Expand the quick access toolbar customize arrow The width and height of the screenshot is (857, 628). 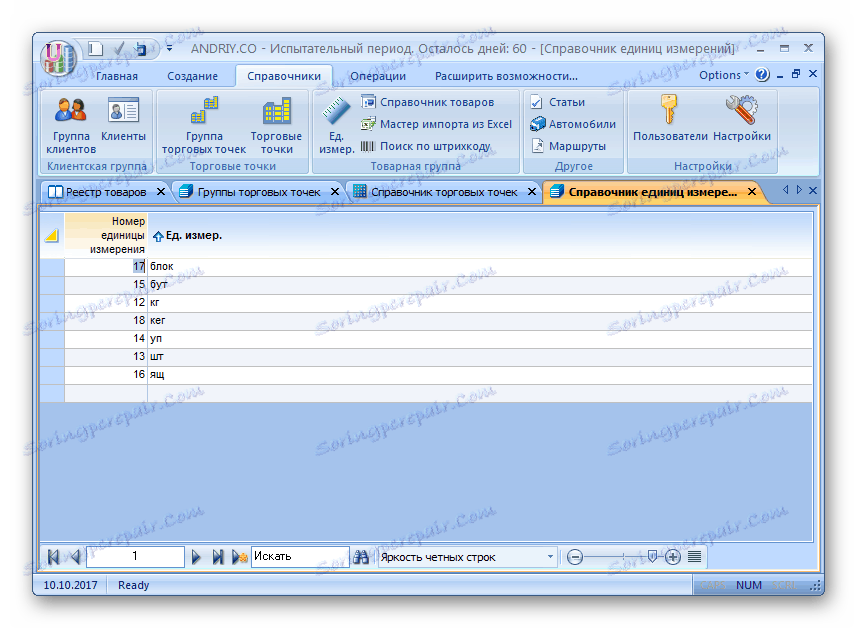[x=169, y=49]
